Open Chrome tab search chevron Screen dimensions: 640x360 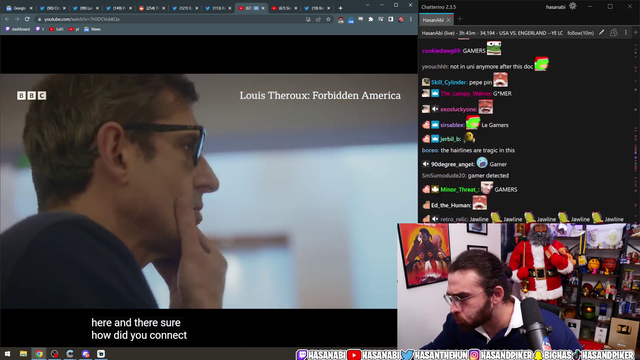[367, 5]
